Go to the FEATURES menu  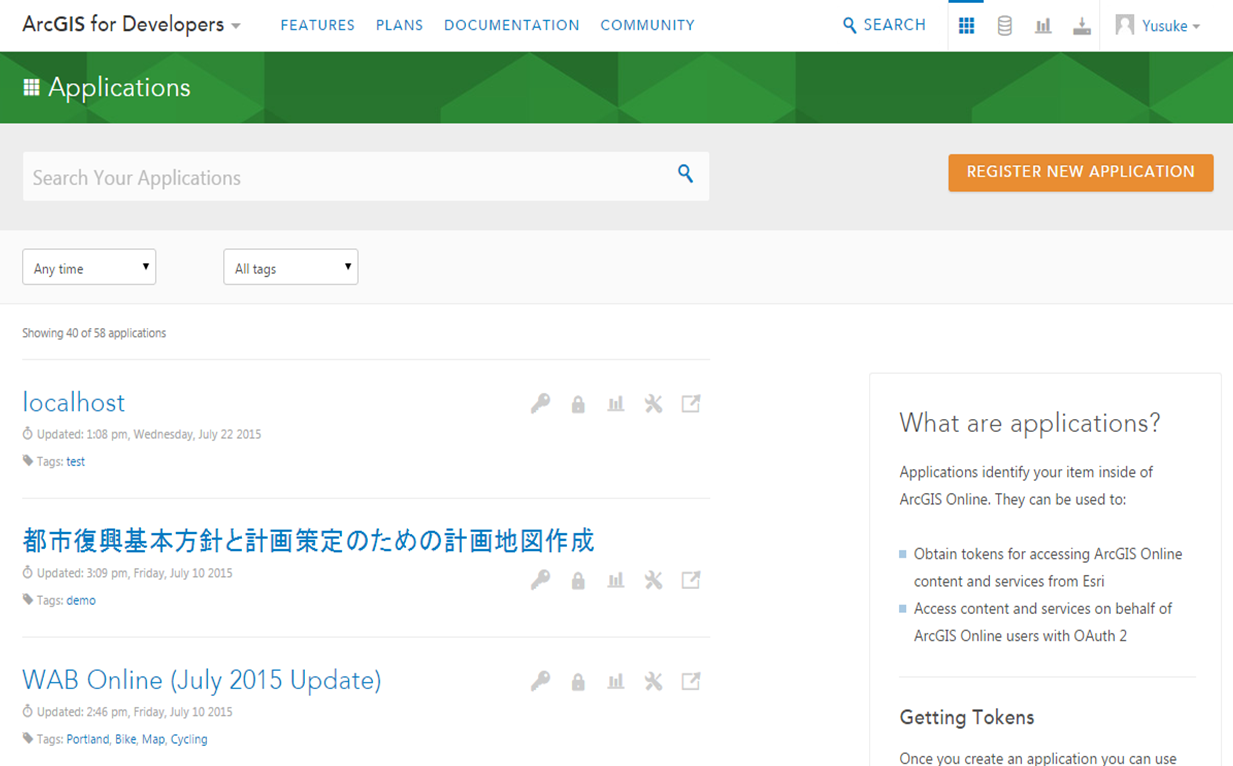(317, 25)
